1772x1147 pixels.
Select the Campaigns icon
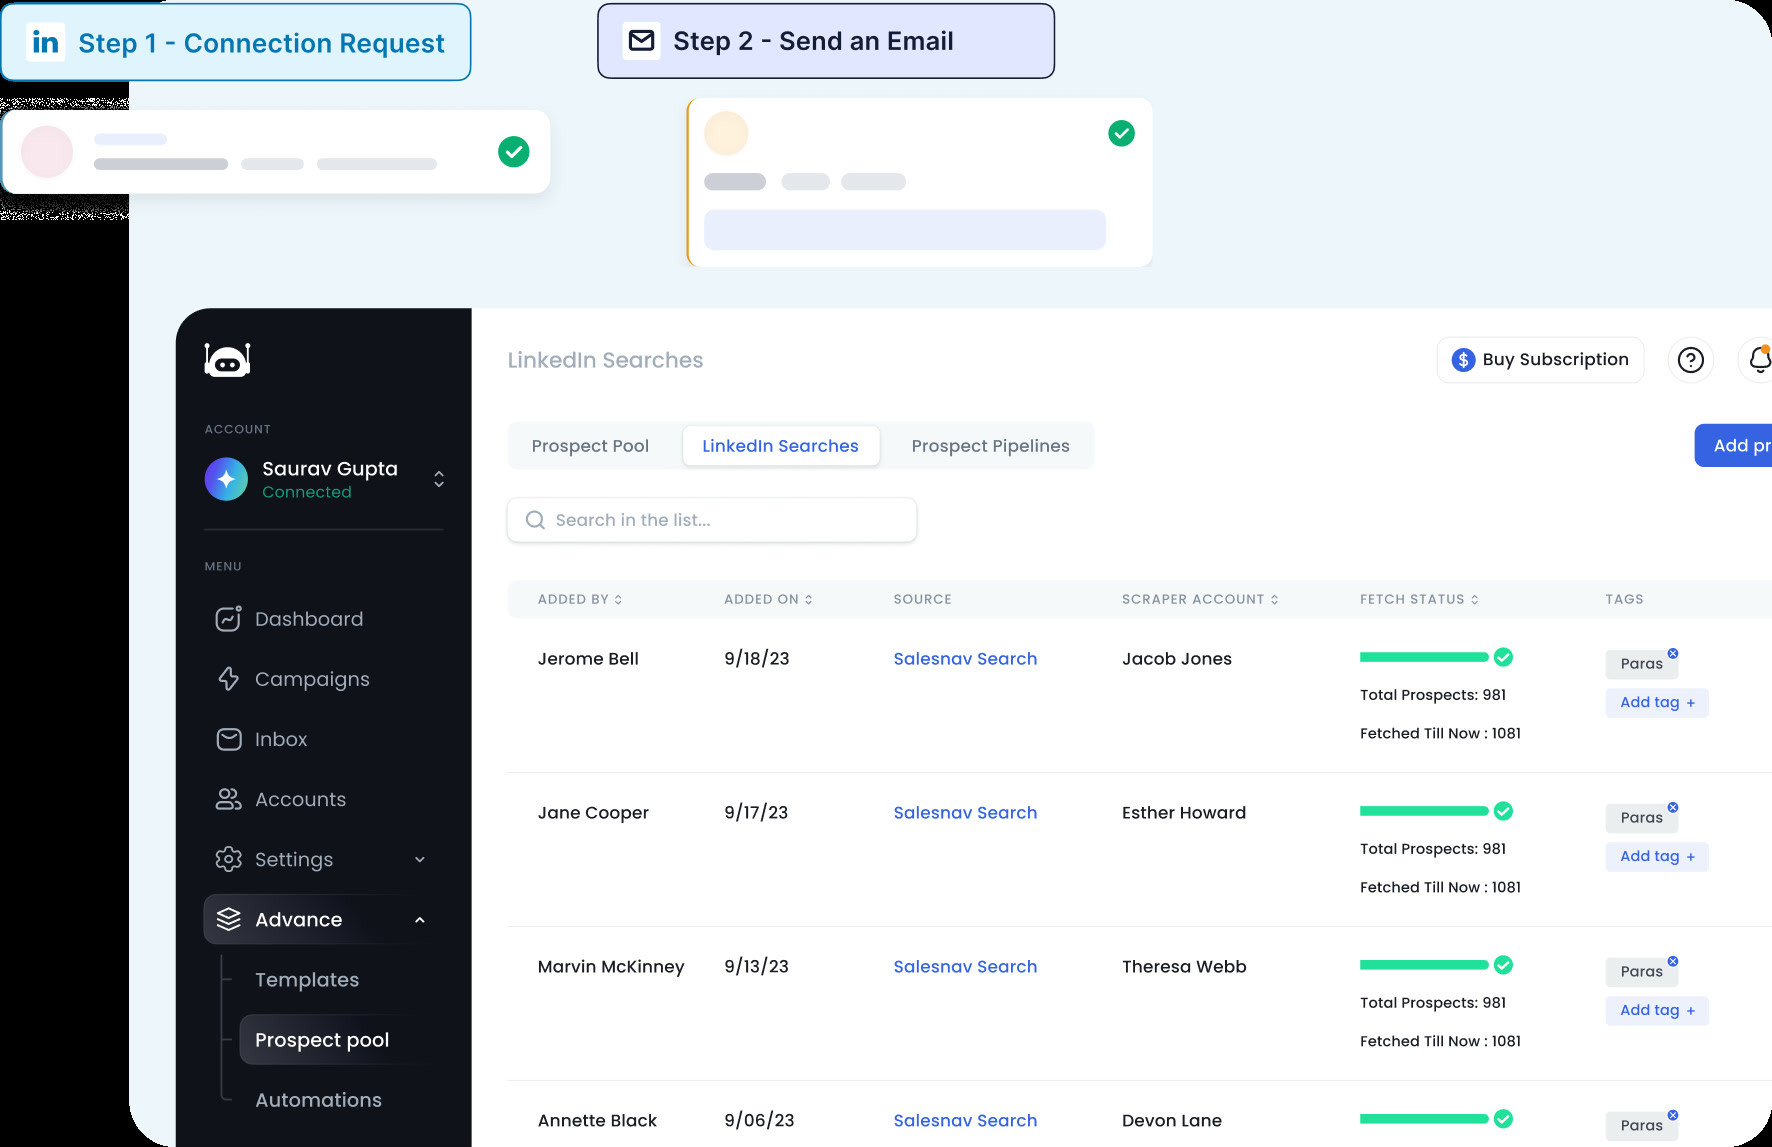(x=228, y=678)
